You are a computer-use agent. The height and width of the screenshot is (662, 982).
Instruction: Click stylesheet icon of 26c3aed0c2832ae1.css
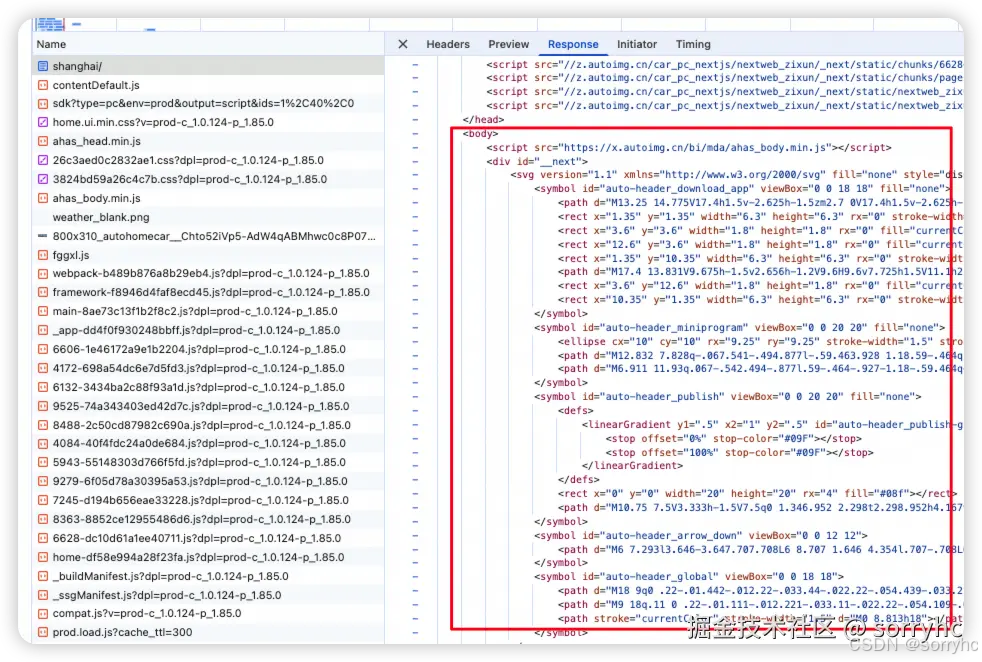pyautogui.click(x=43, y=160)
